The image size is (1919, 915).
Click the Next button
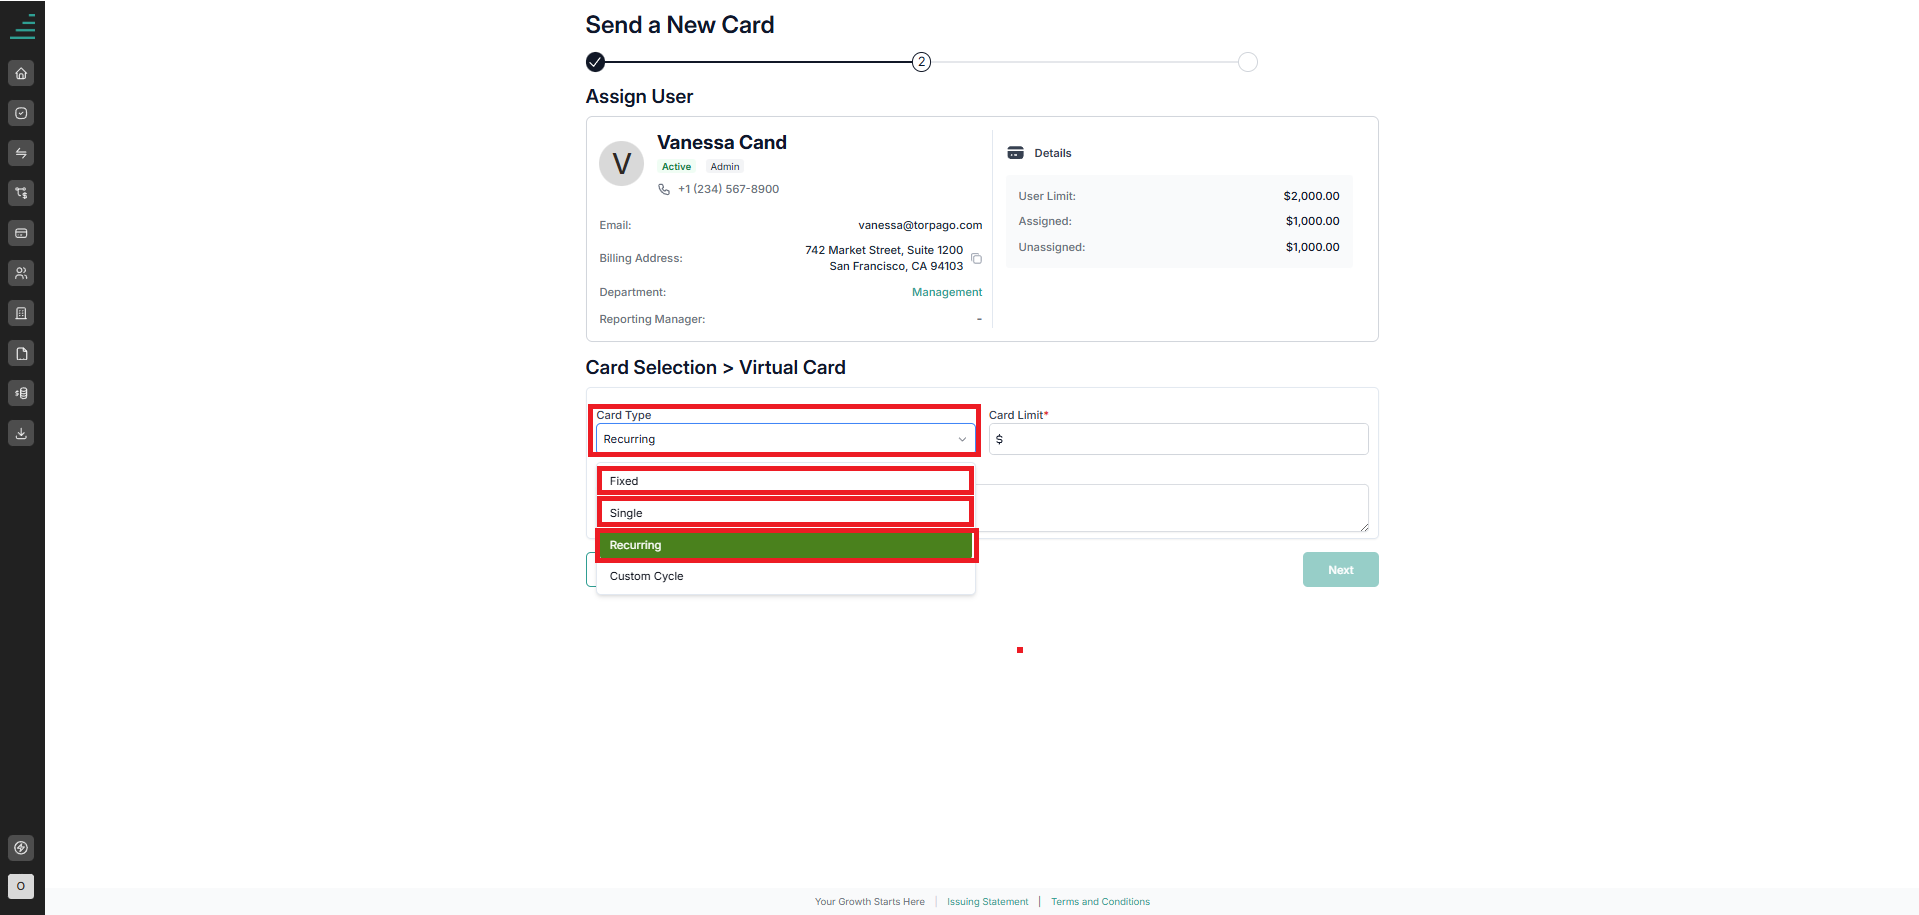coord(1340,570)
